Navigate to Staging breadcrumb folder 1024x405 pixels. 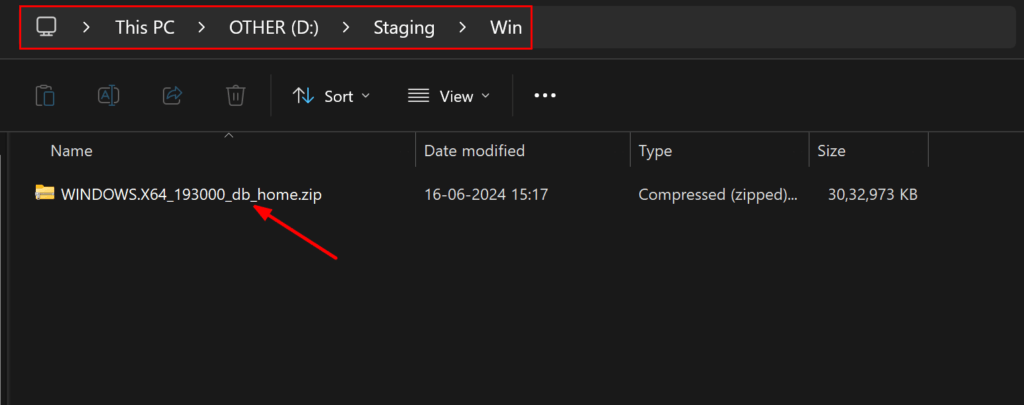404,27
